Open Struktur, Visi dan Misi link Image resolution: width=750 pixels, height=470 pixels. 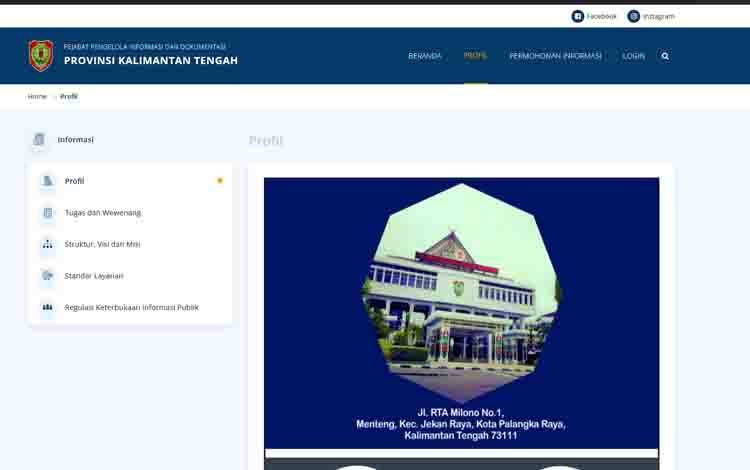(x=102, y=244)
